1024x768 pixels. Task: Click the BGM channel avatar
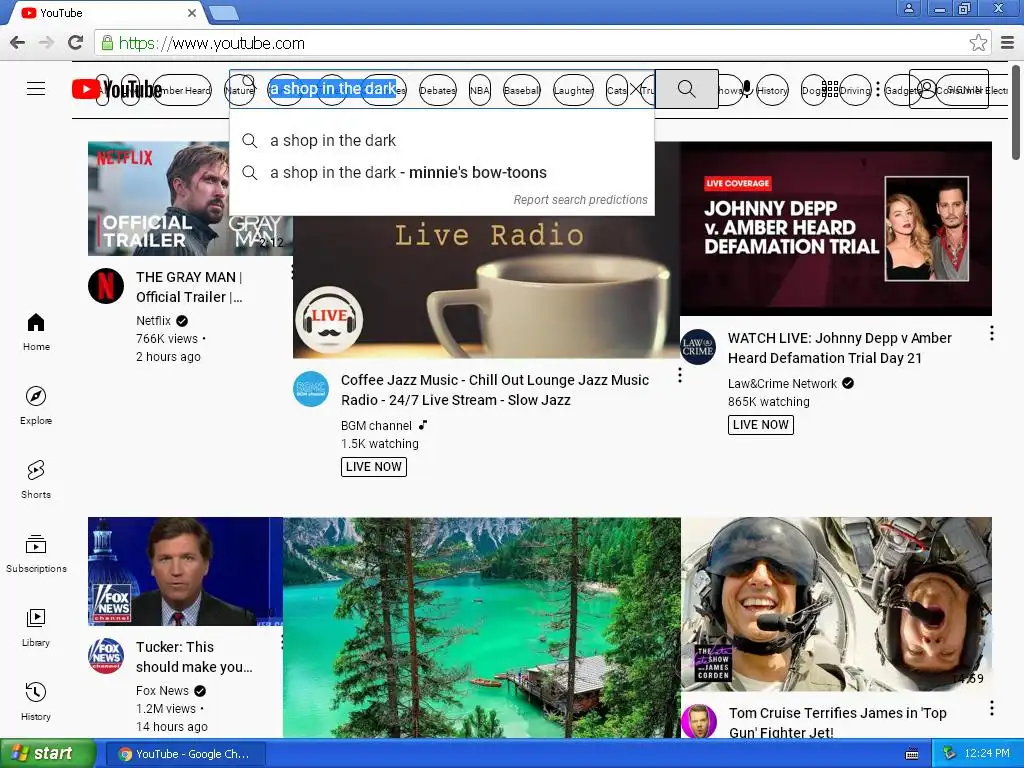311,389
